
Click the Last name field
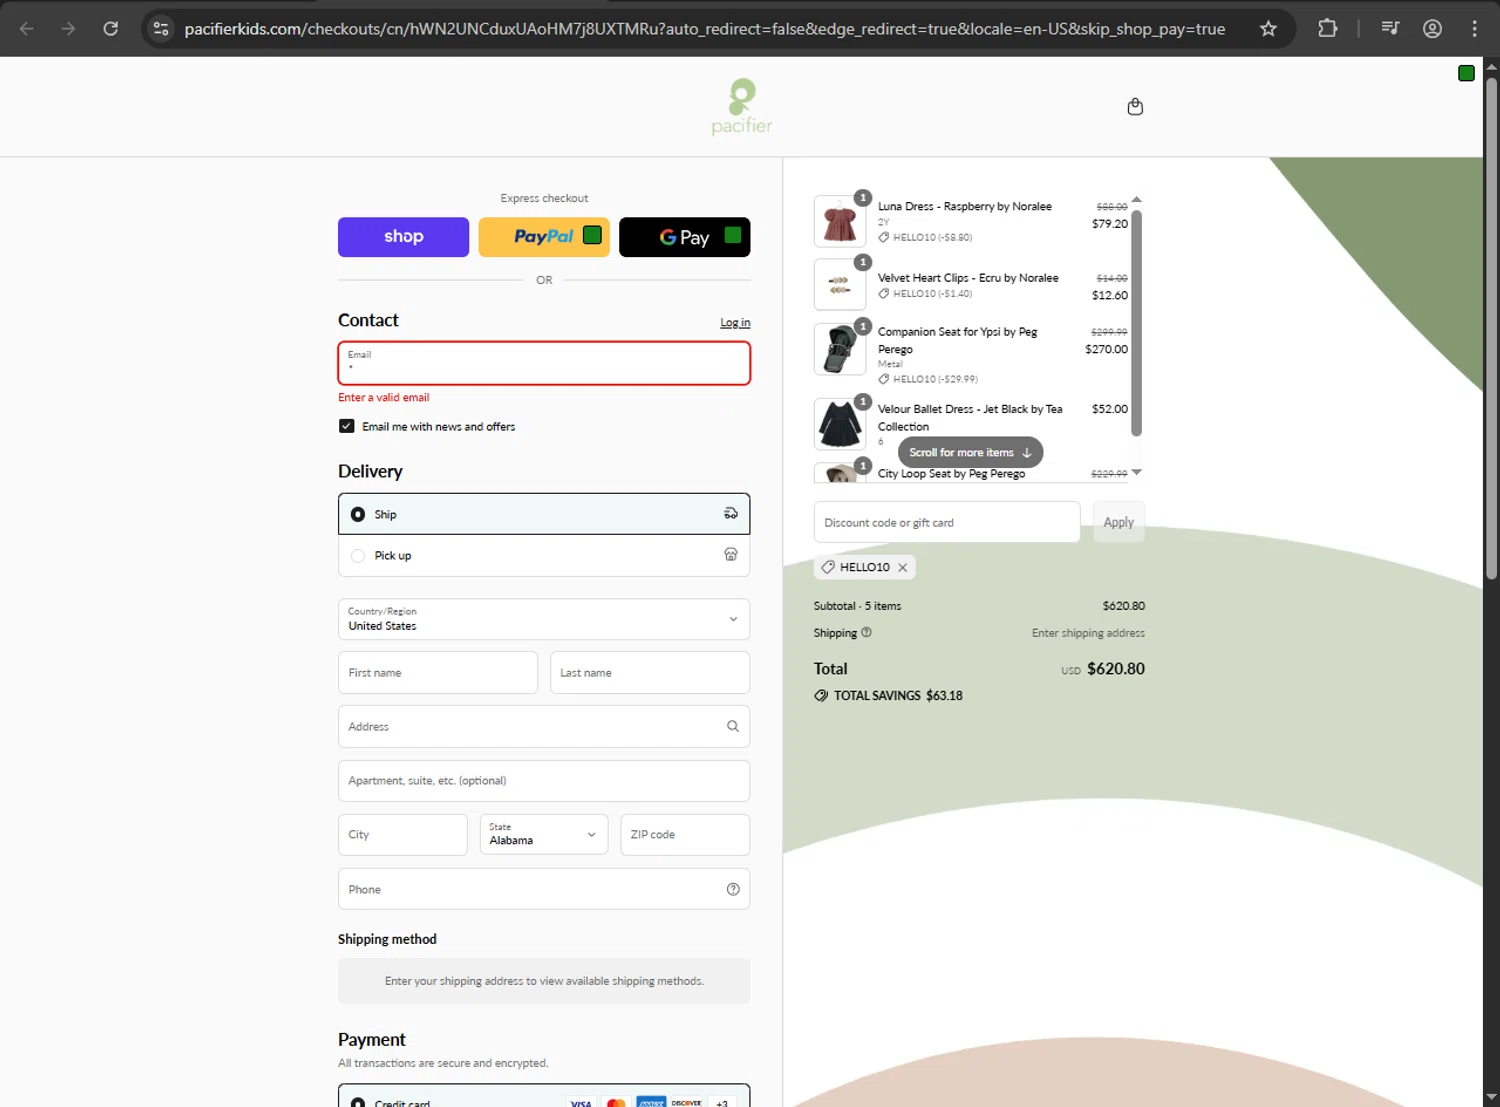coord(650,673)
